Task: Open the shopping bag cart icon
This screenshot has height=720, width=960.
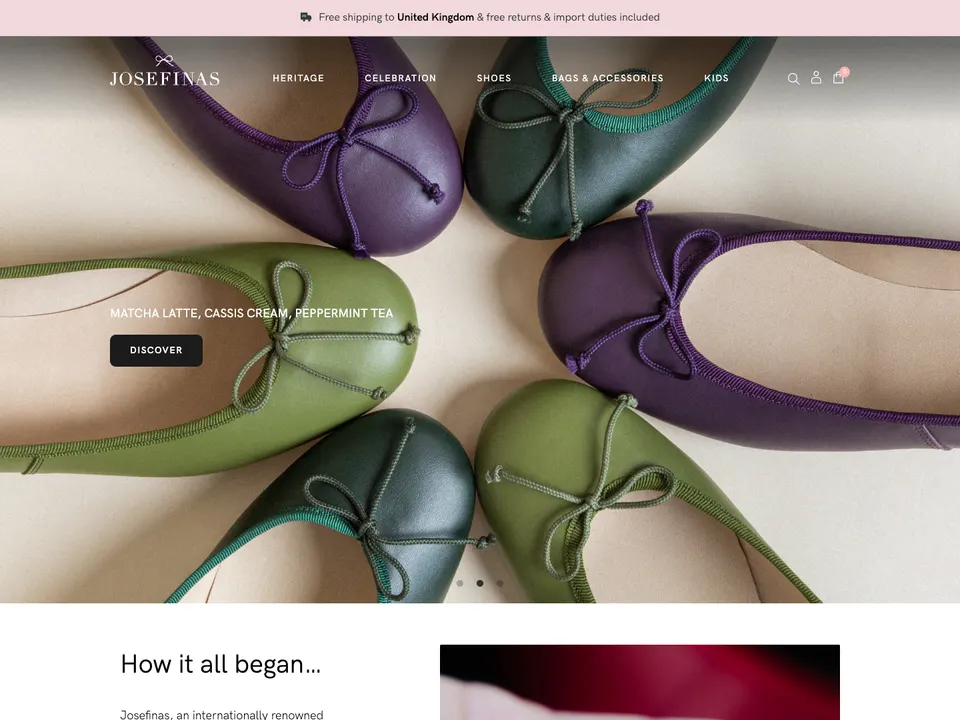Action: pos(839,77)
